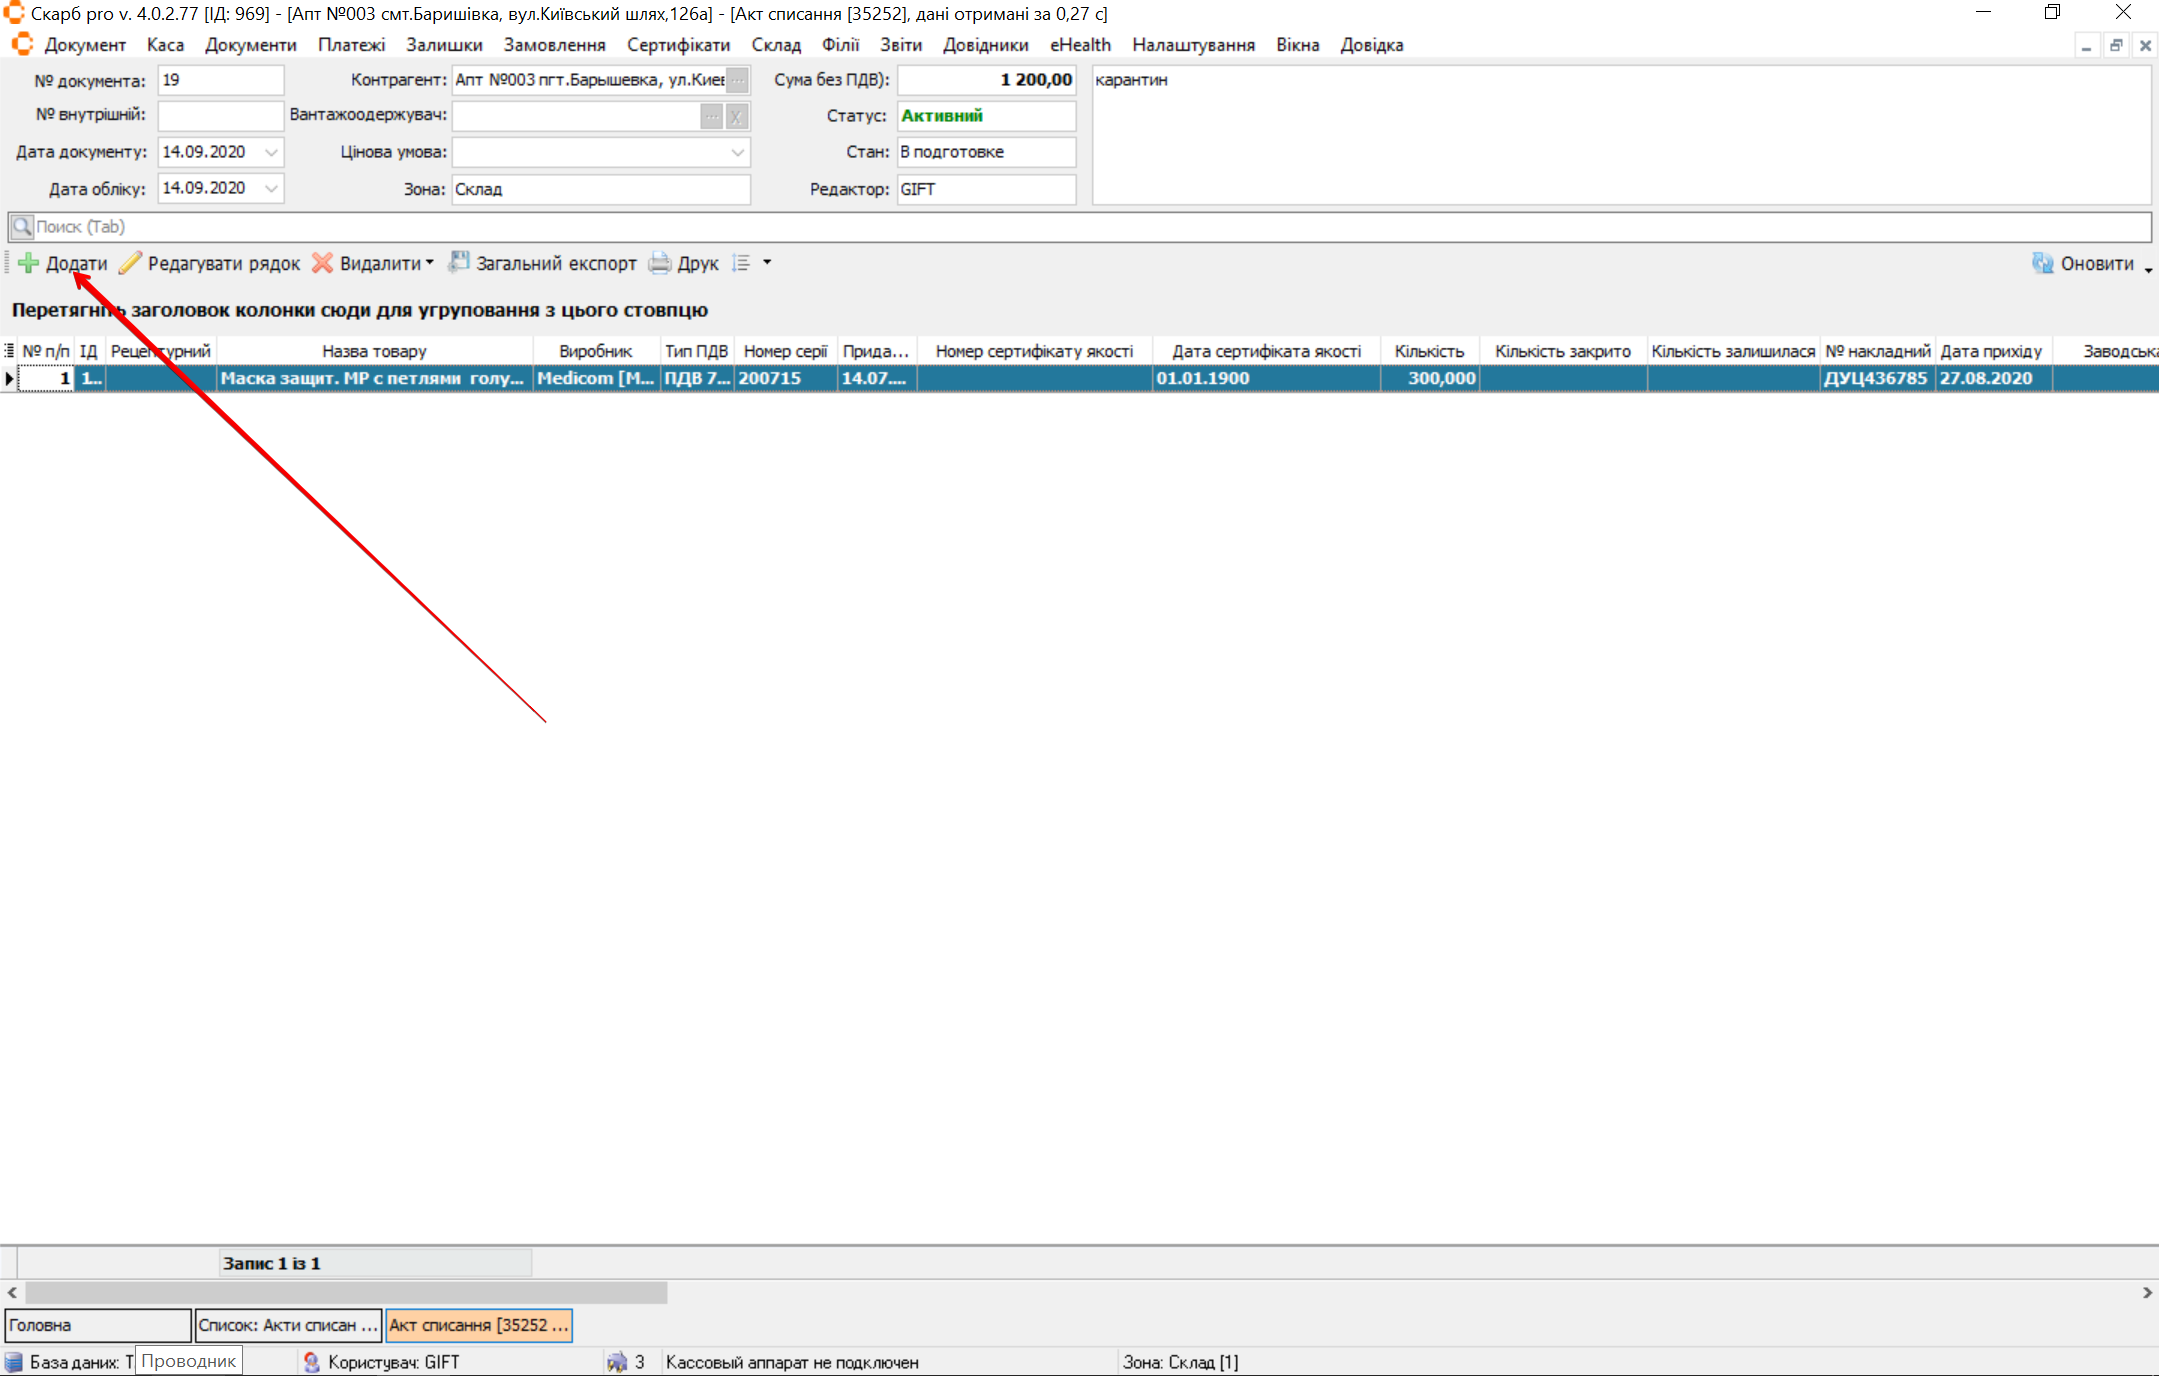Click the printer Друк icon
2159x1376 pixels.
point(659,264)
